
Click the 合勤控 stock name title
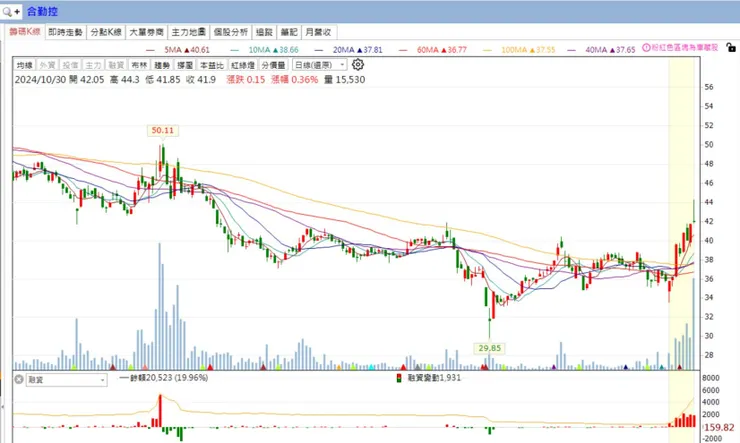click(42, 11)
